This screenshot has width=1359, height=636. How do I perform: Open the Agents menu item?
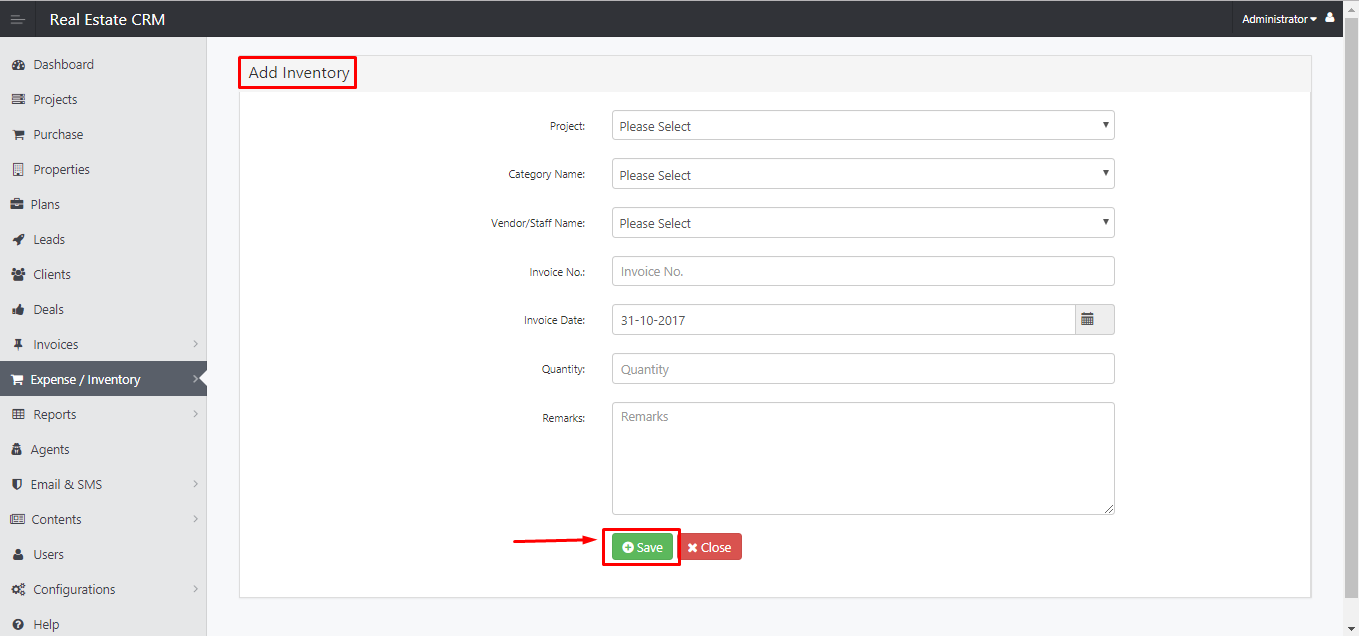(x=103, y=450)
